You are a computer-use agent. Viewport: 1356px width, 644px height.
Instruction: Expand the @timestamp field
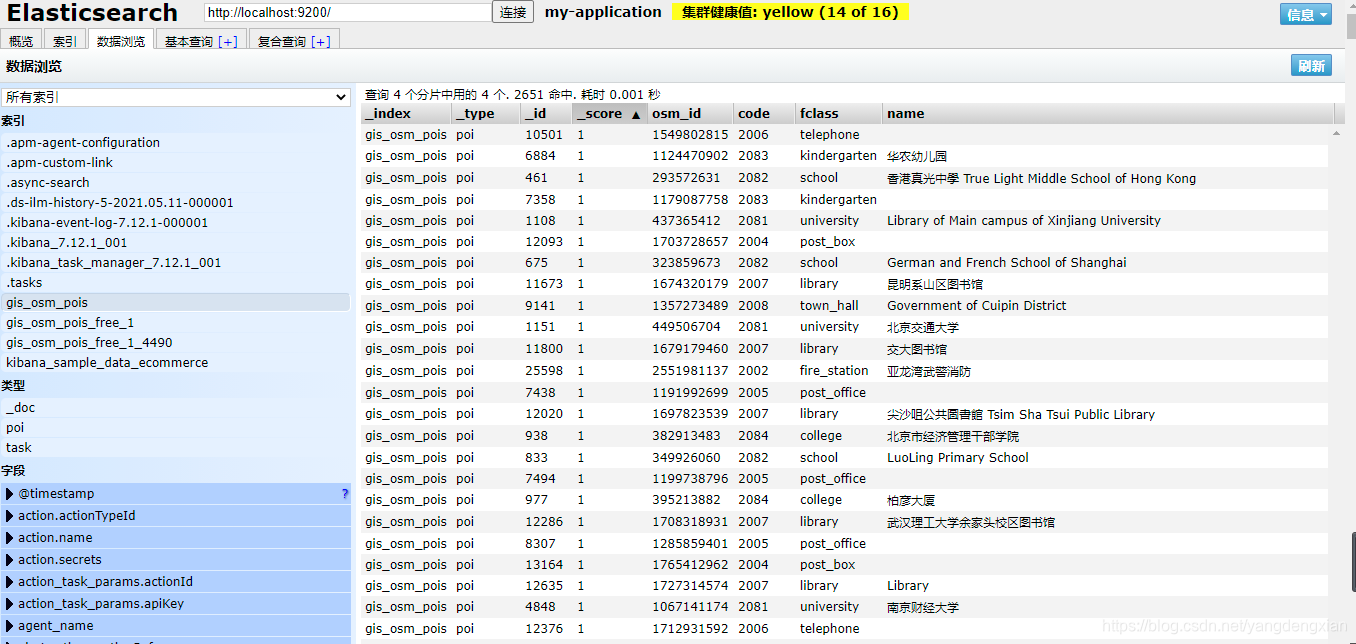click(x=10, y=494)
